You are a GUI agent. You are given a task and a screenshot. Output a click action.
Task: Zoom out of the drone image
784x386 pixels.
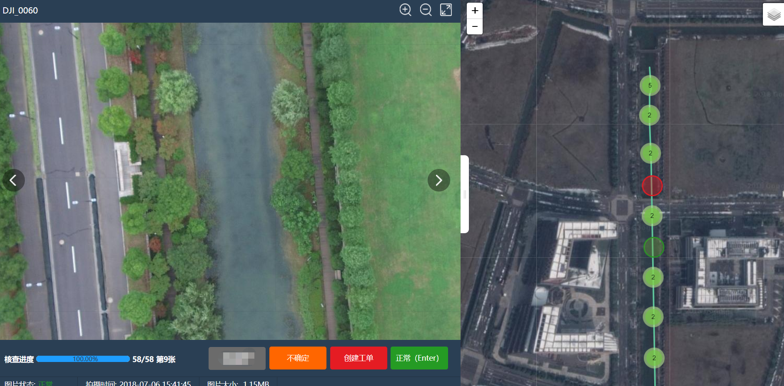[426, 10]
